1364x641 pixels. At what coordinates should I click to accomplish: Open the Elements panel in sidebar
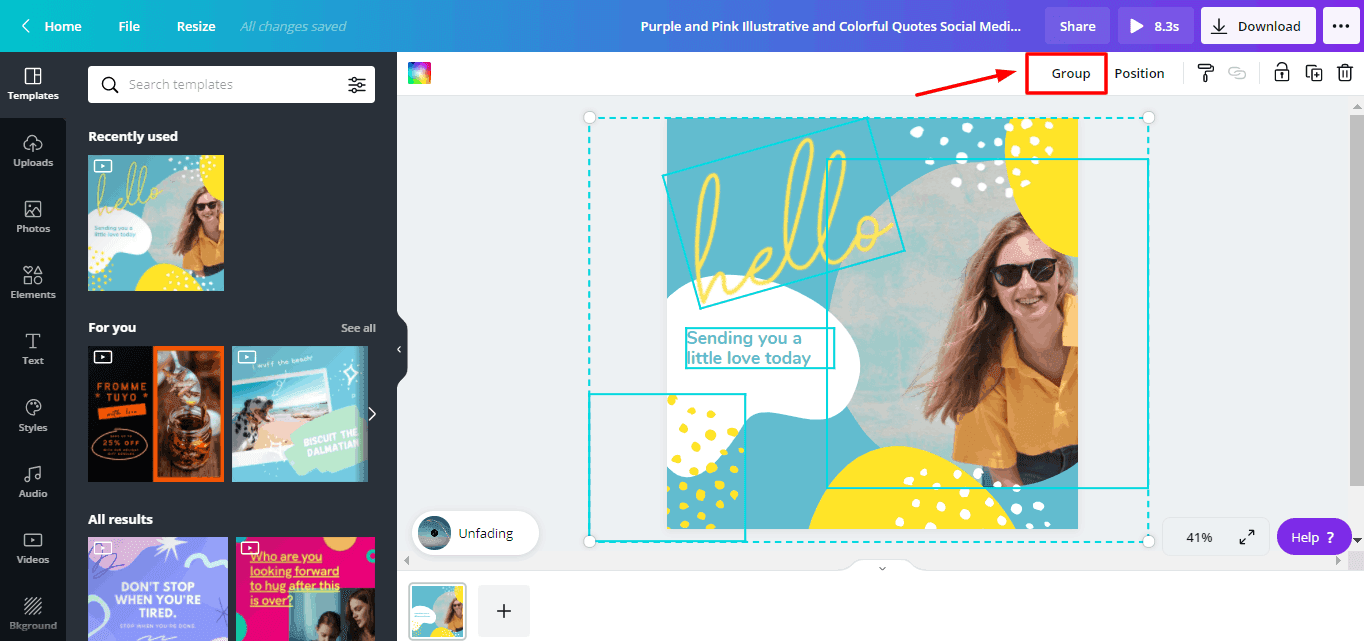tap(33, 283)
